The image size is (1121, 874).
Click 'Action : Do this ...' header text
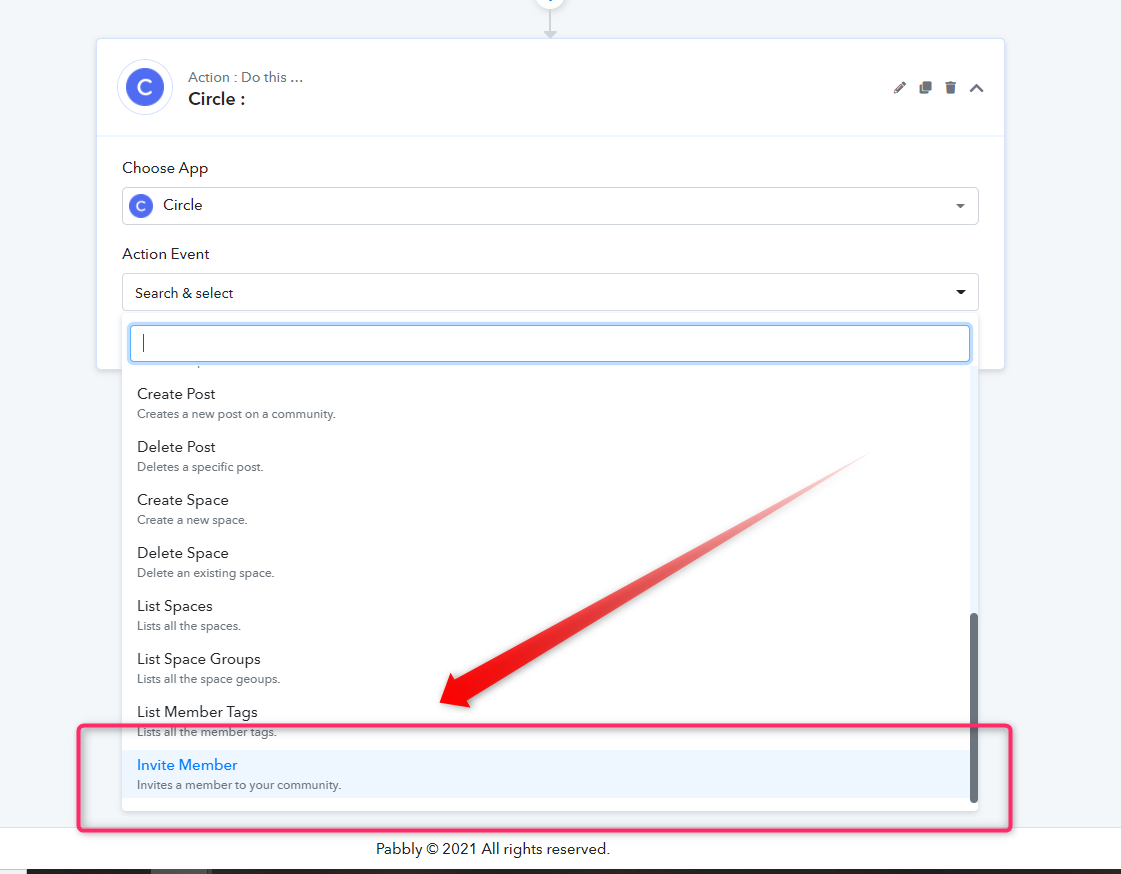pos(245,77)
